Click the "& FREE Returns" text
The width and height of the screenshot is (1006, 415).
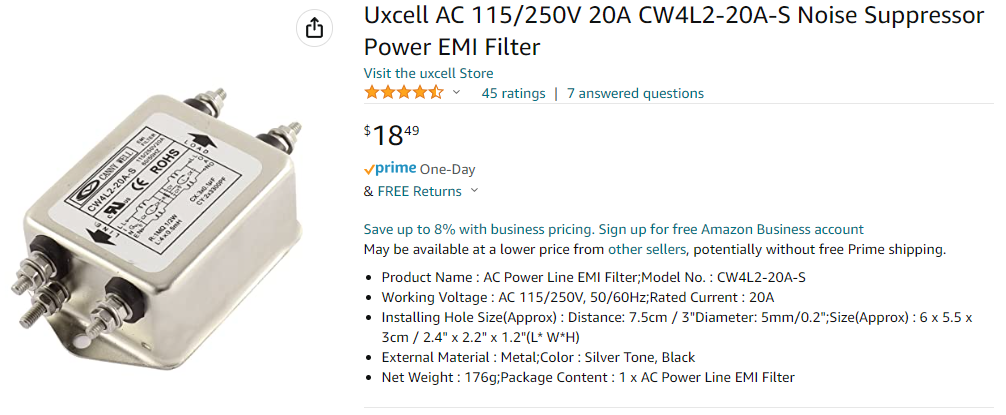[x=412, y=191]
